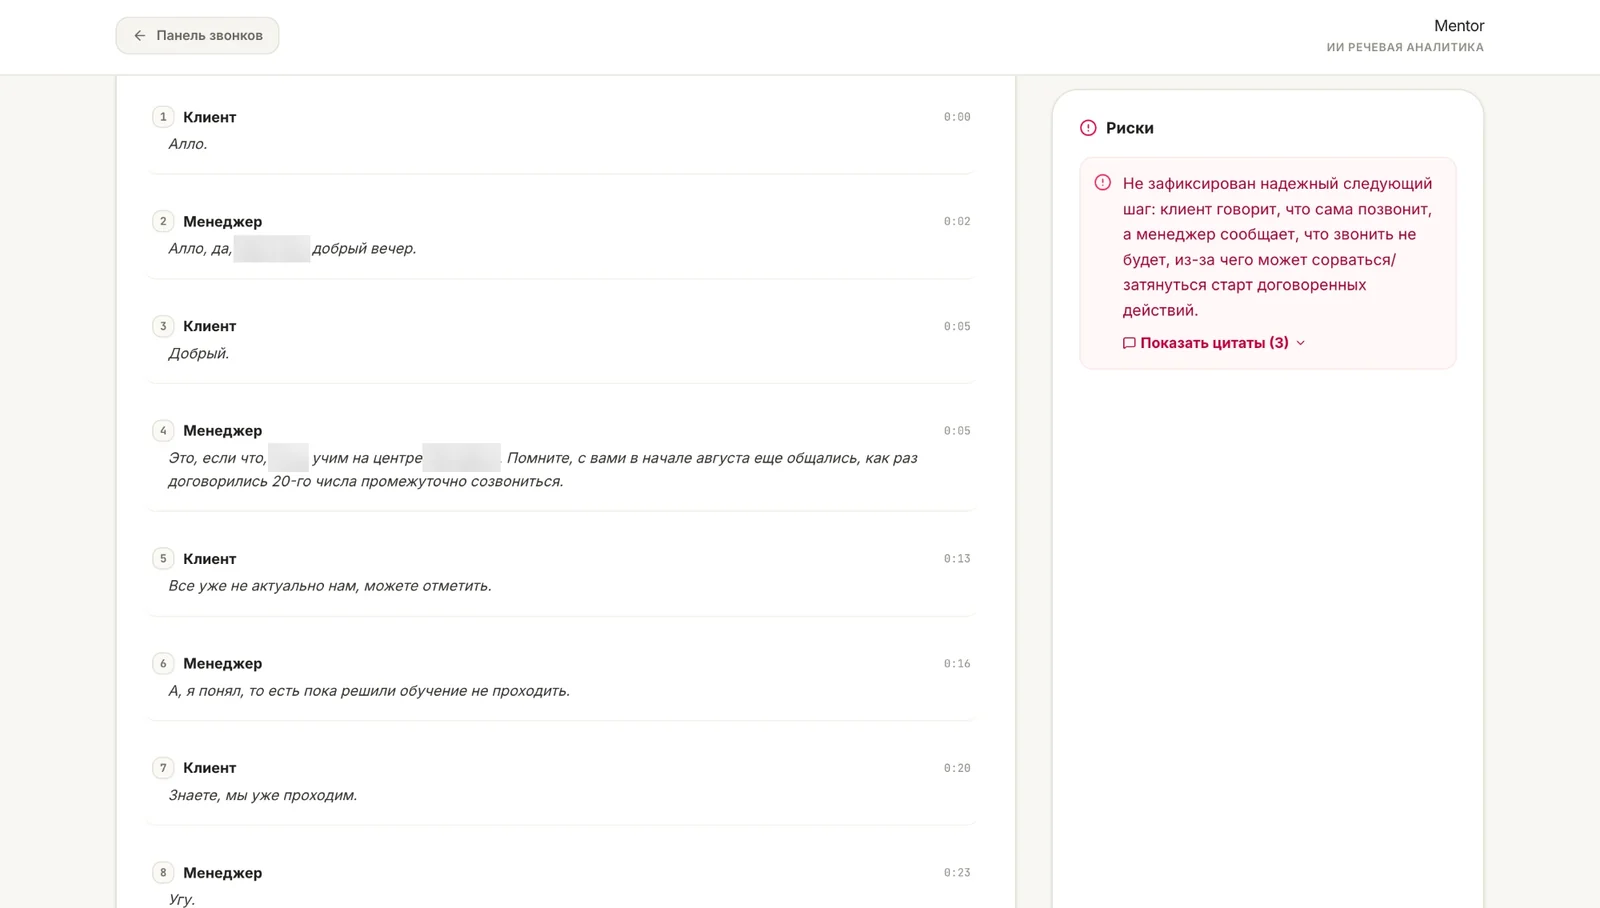Click number badge 1 of first utterance
Viewport: 1600px width, 908px height.
tap(163, 117)
